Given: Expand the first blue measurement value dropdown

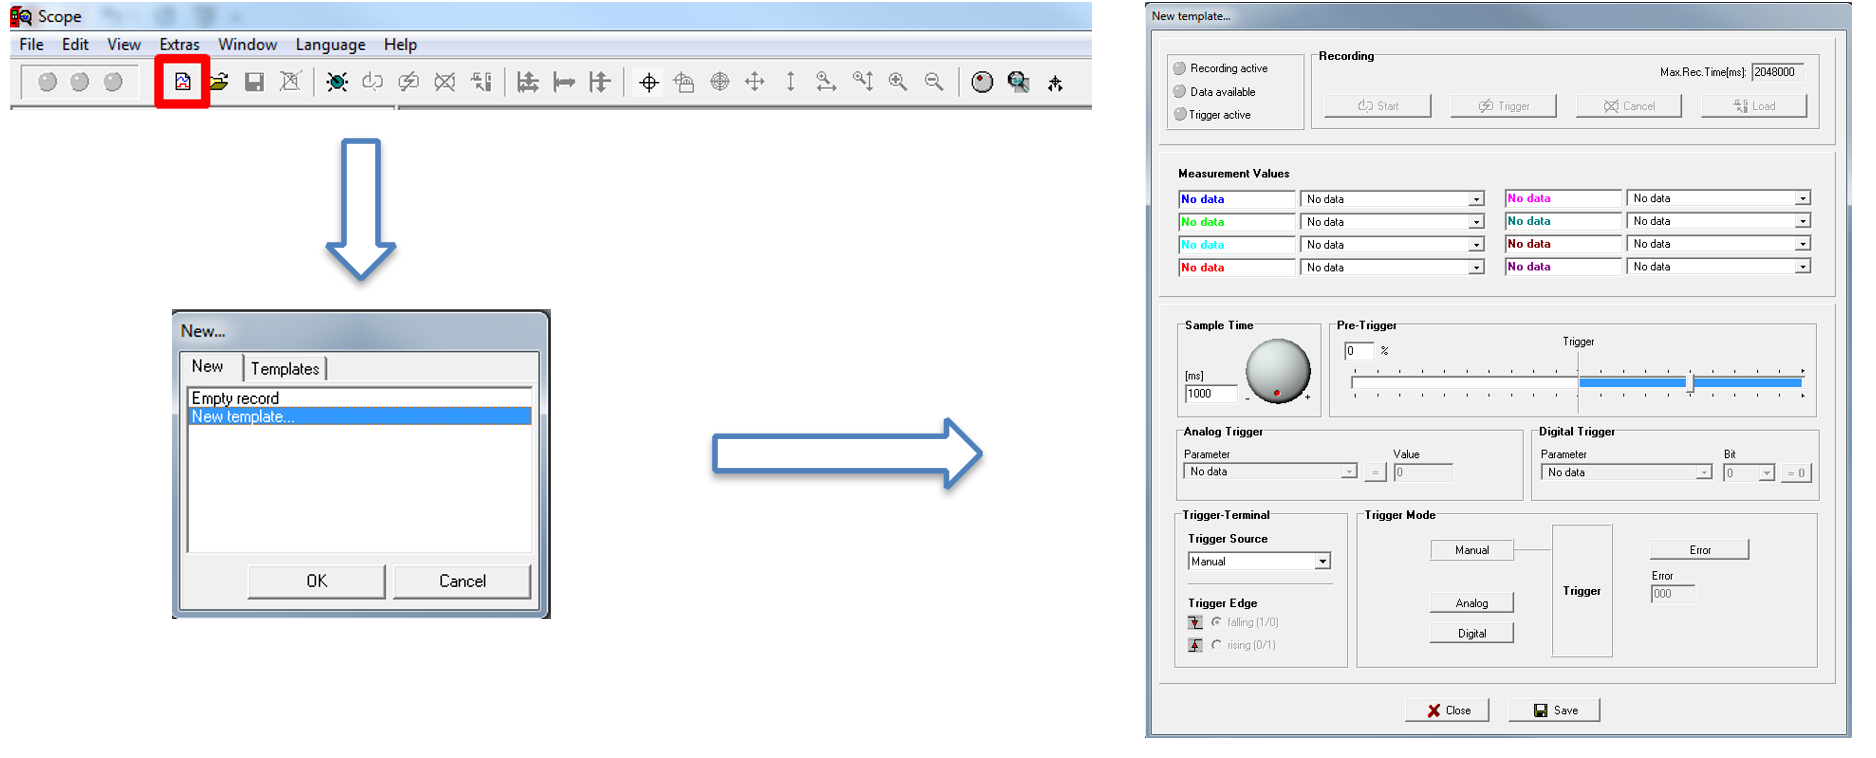Looking at the screenshot, I should (1476, 199).
